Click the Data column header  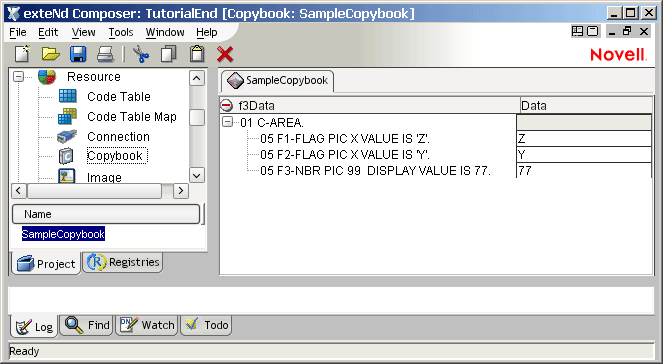586,105
